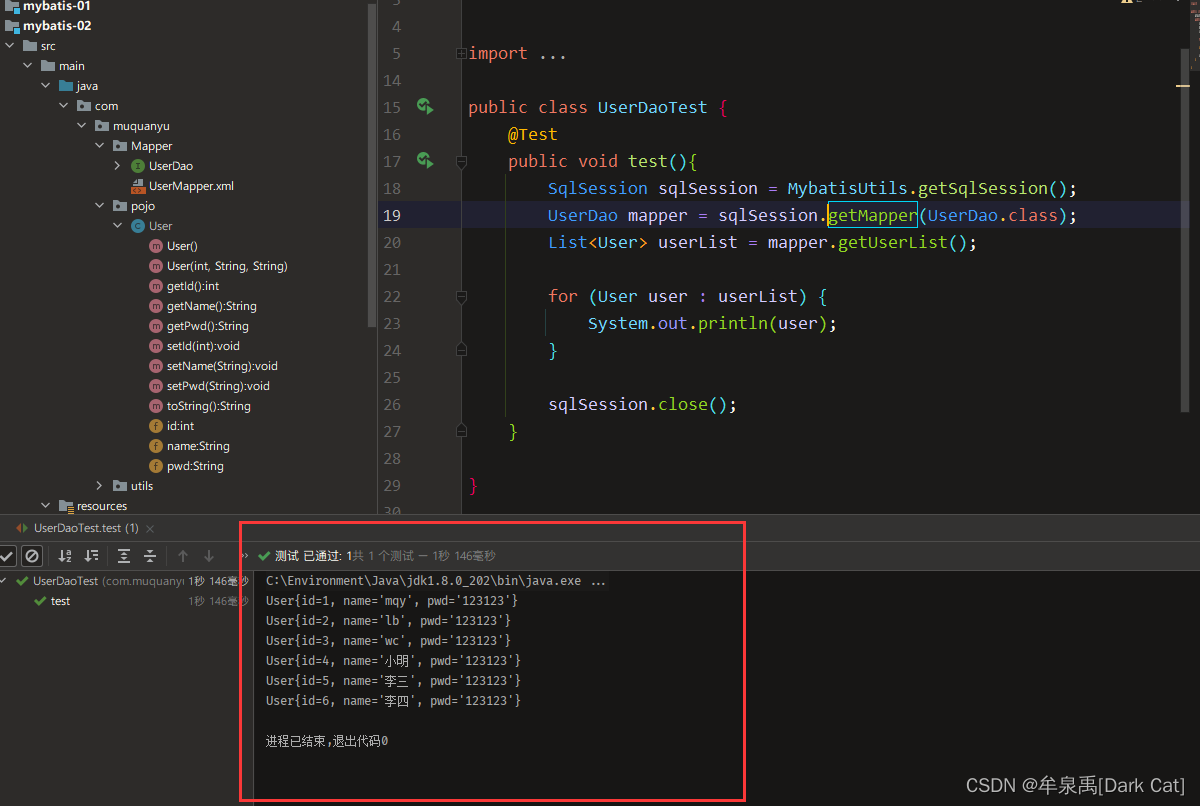
Task: Select the mybatis-01 module
Action: click(x=57, y=6)
